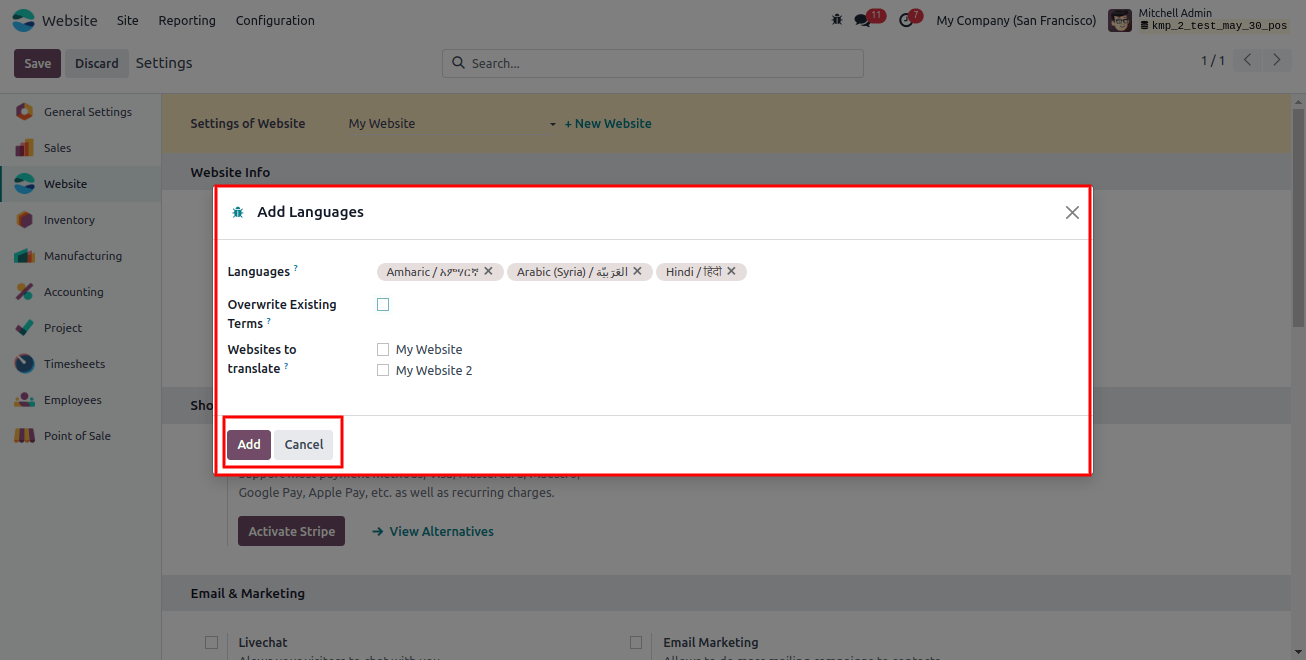Go to previous record arrow
This screenshot has height=660, width=1306.
click(1247, 60)
